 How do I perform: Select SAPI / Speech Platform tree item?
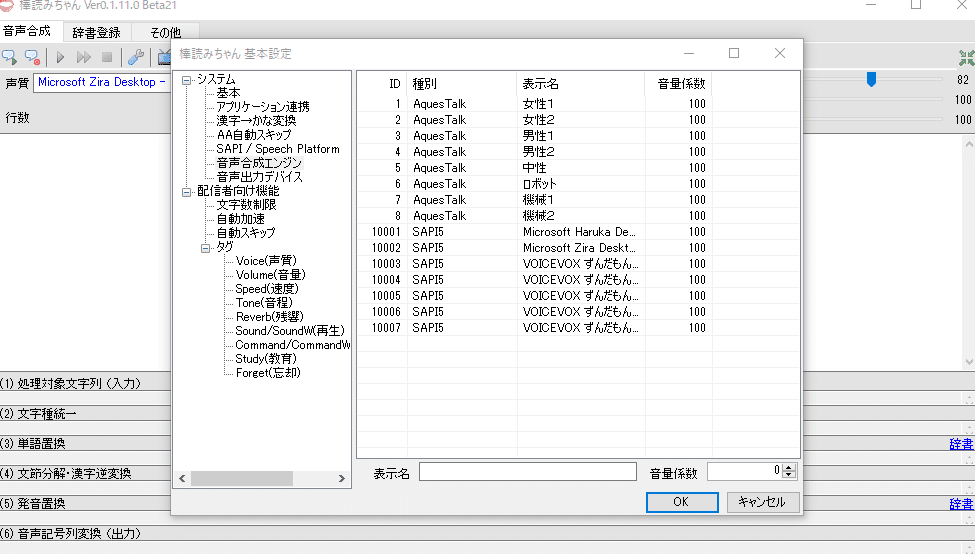point(278,149)
